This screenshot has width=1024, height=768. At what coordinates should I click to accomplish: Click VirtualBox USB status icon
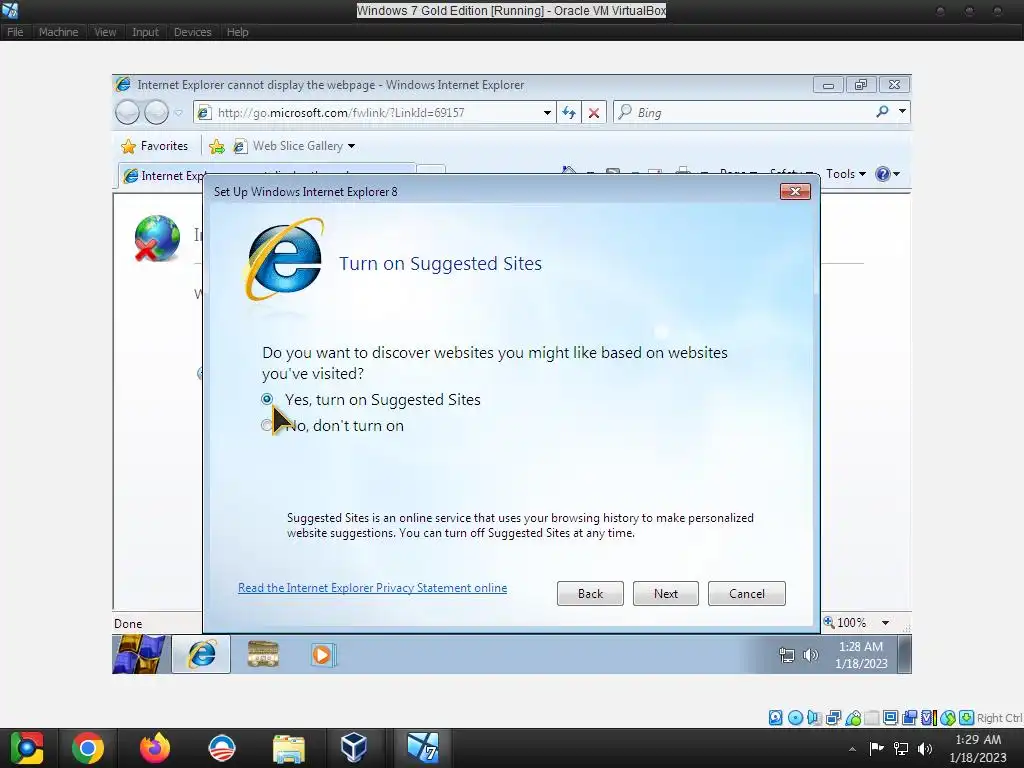[x=853, y=718]
